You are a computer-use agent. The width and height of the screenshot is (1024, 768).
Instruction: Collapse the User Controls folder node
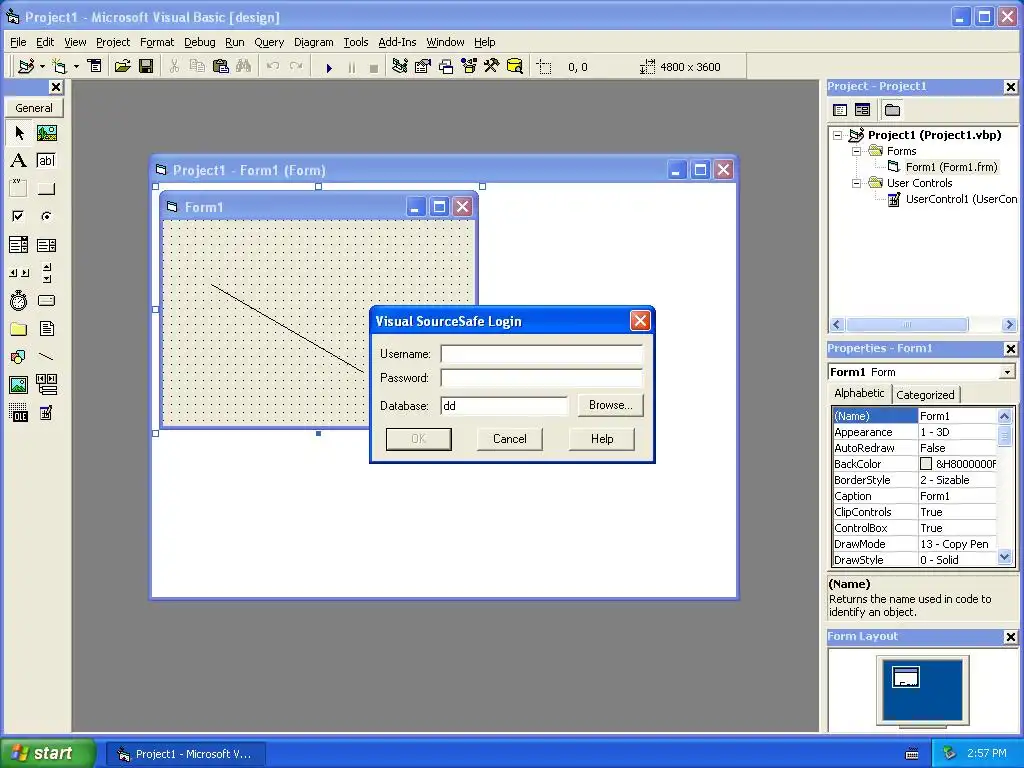click(x=856, y=184)
